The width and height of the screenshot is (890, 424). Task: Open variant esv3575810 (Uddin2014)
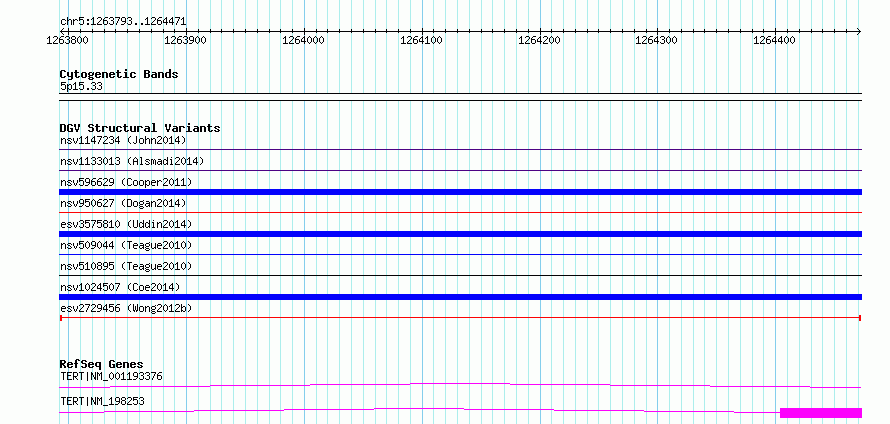(126, 224)
